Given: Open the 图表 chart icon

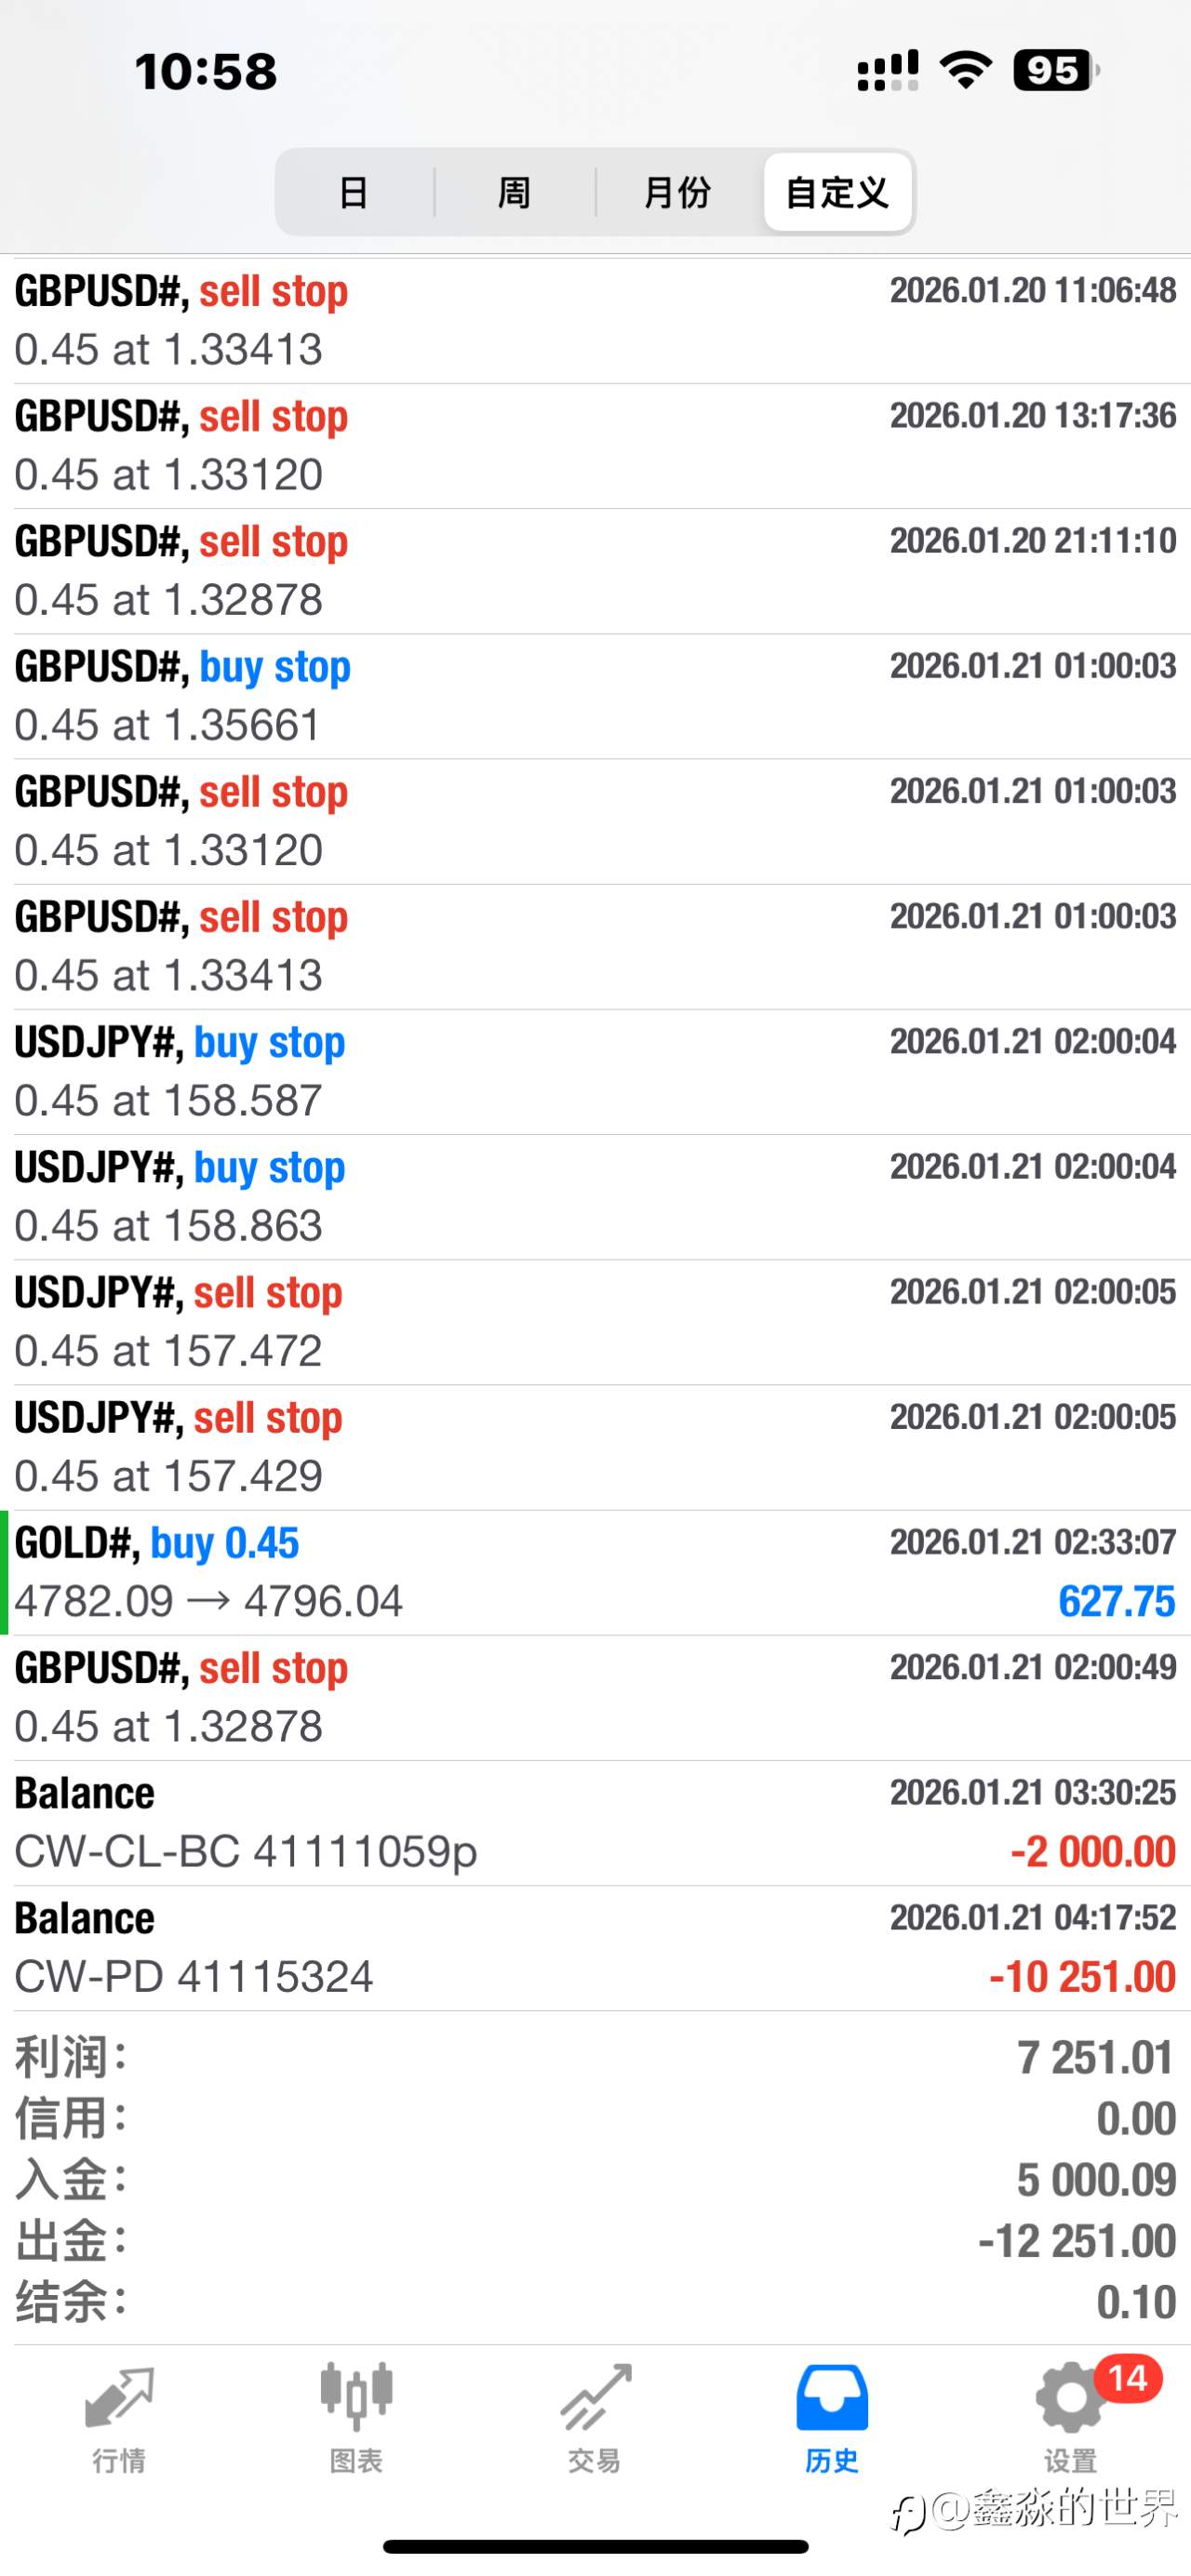Looking at the screenshot, I should [356, 2398].
